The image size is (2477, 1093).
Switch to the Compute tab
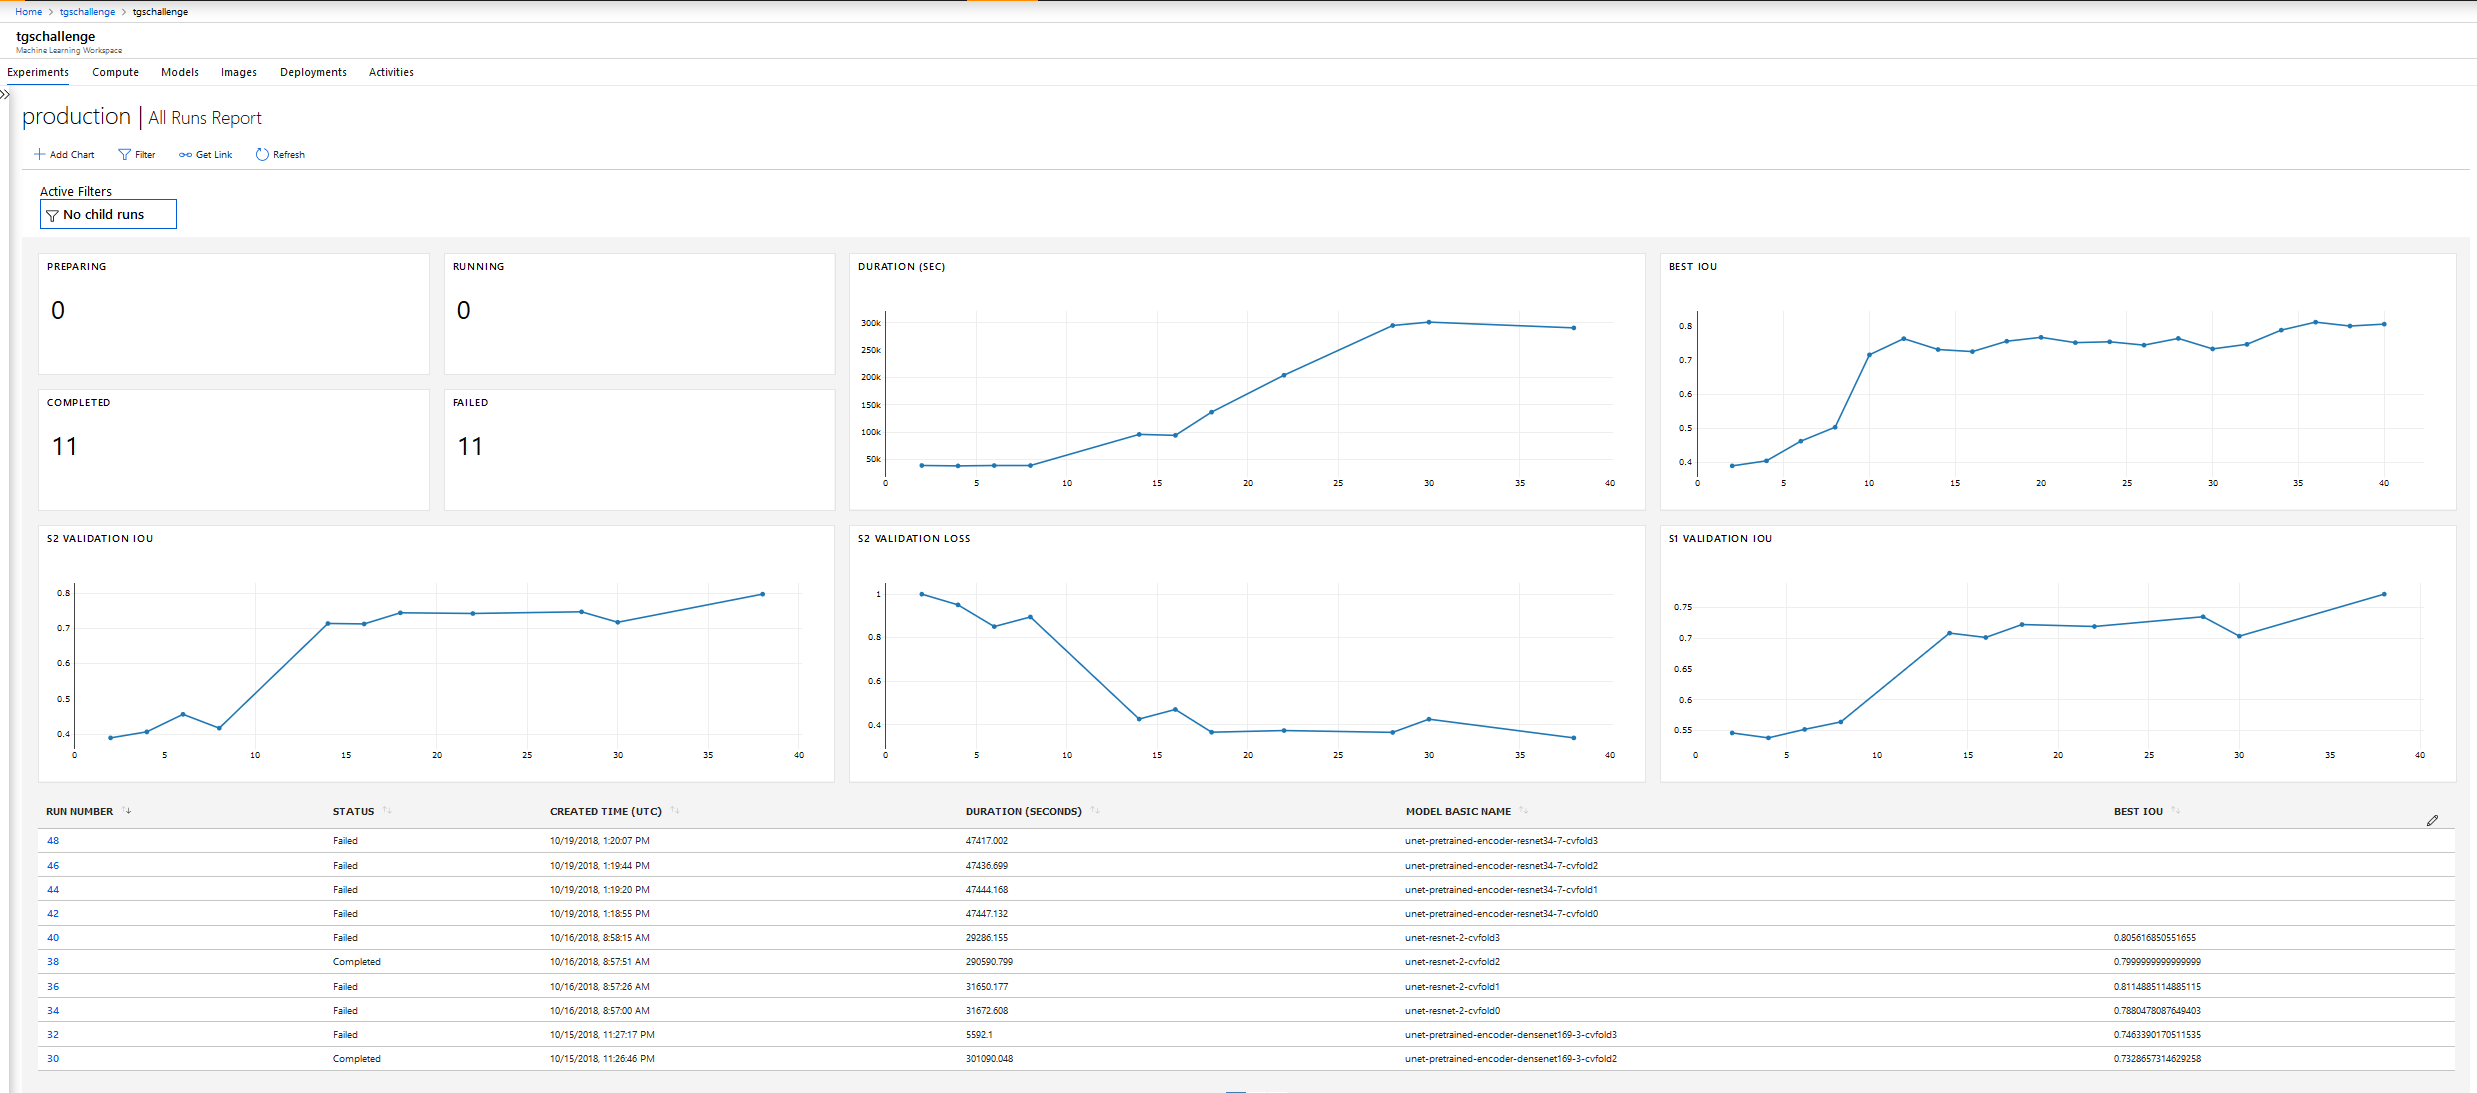115,72
